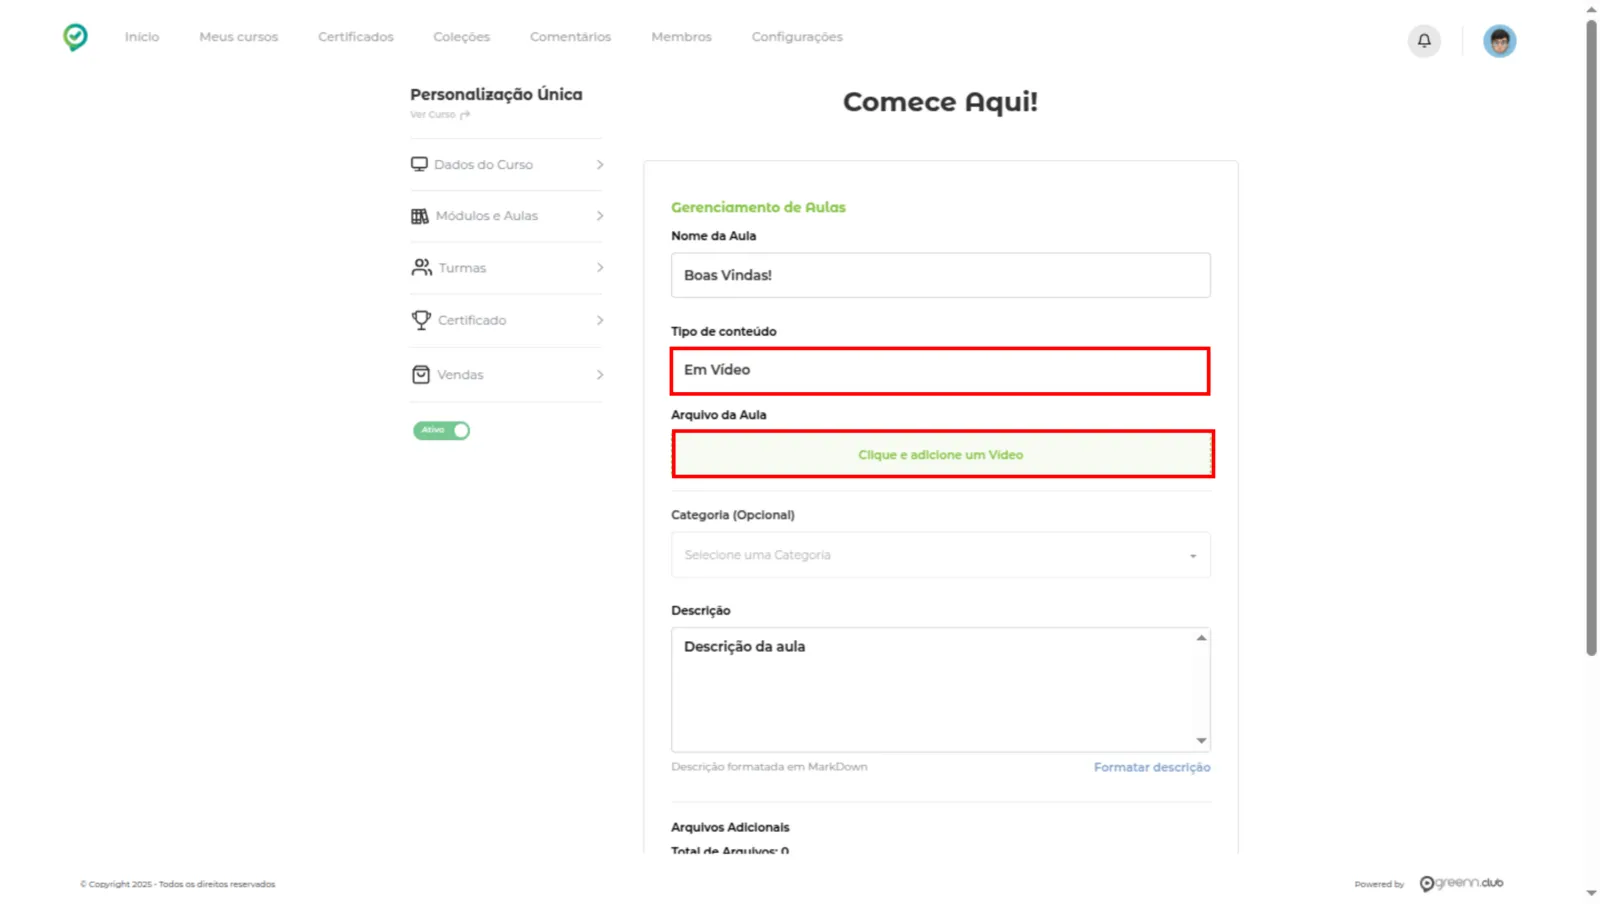The height and width of the screenshot is (904, 1600).
Task: Open Coleções in top navigation
Action: click(461, 37)
